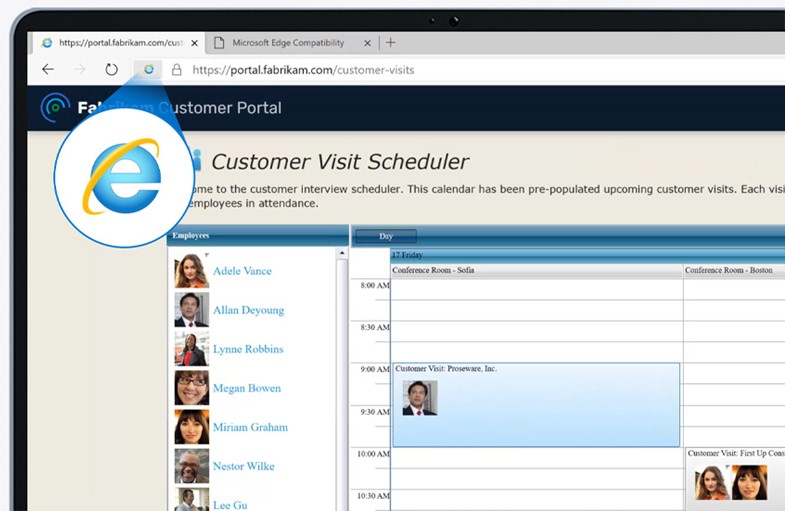Reload the page with Refresh icon
This screenshot has width=785, height=511.
(x=111, y=70)
